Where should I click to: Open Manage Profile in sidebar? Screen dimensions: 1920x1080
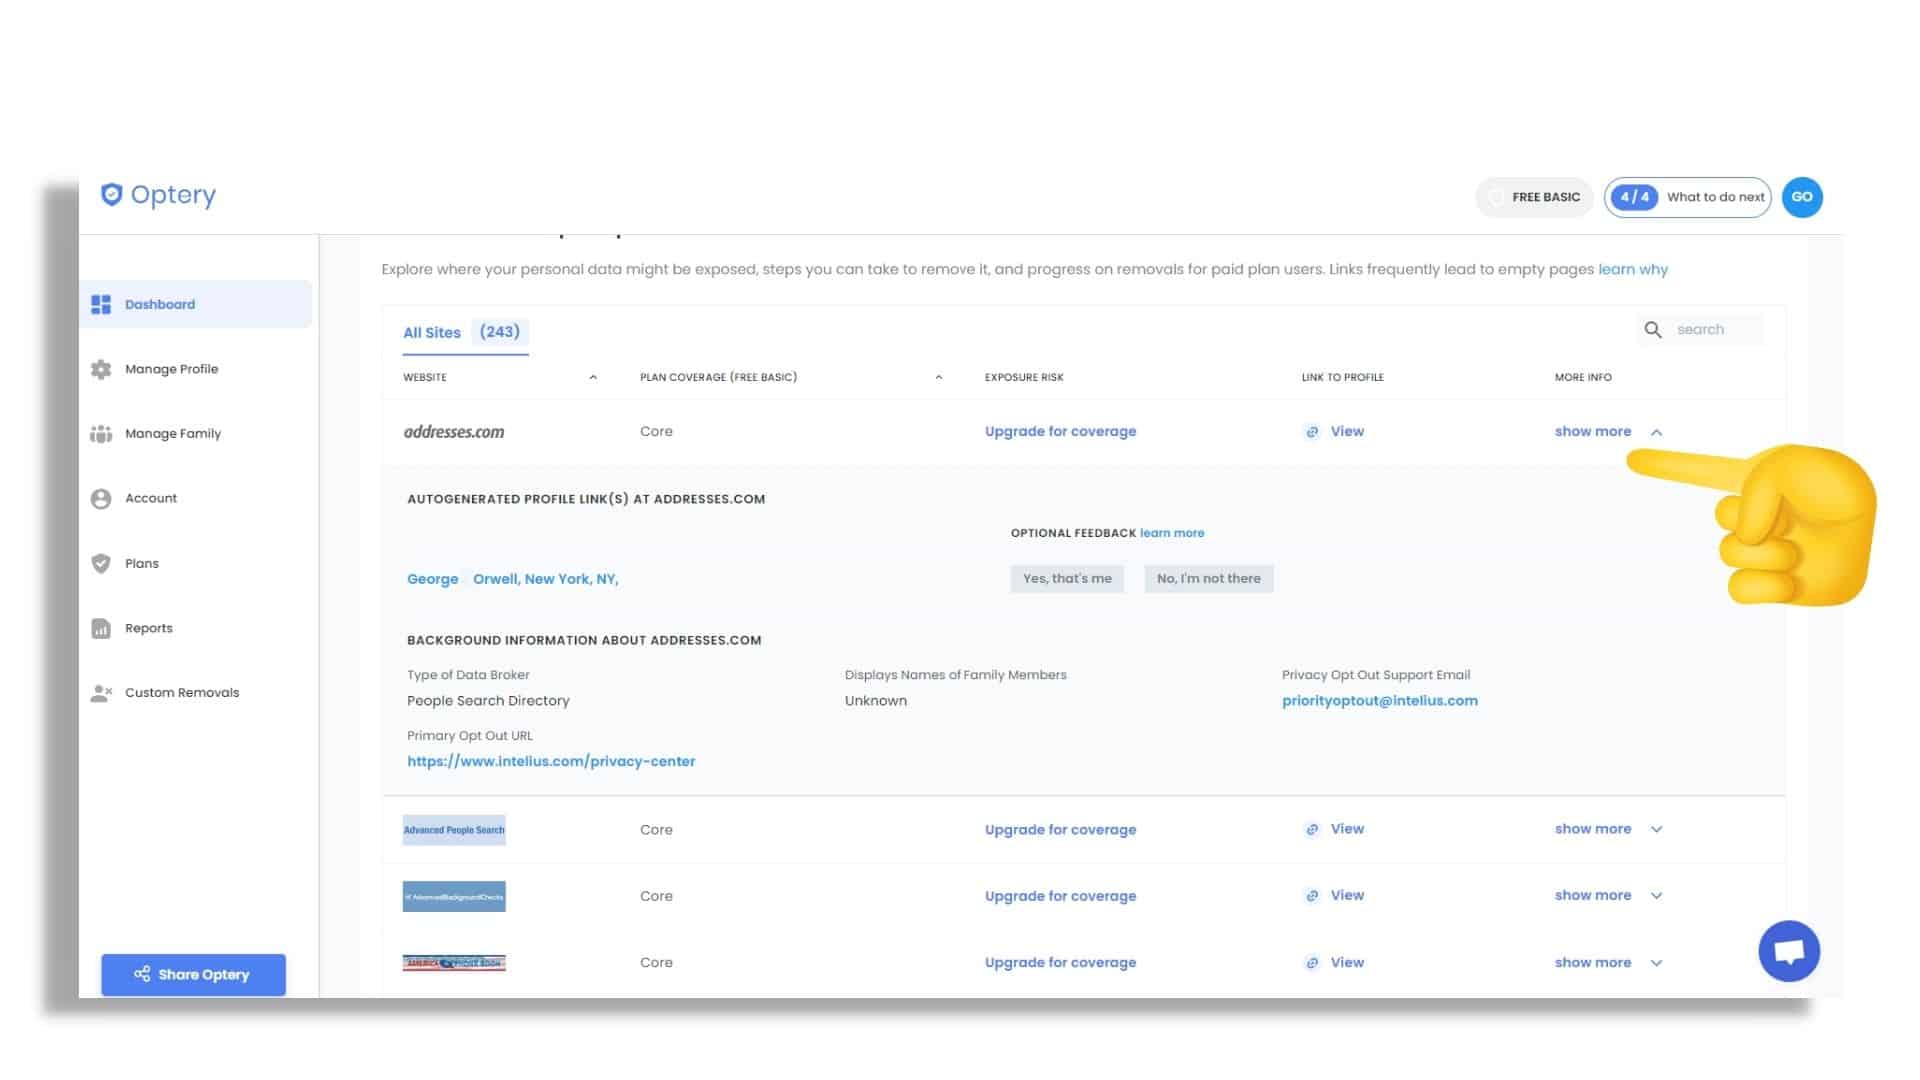[x=171, y=369]
